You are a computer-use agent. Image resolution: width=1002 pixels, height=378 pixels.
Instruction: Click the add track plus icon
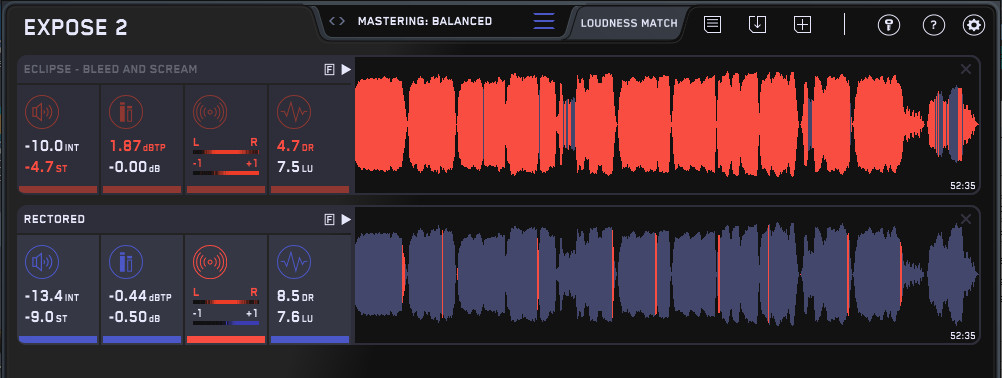[802, 25]
